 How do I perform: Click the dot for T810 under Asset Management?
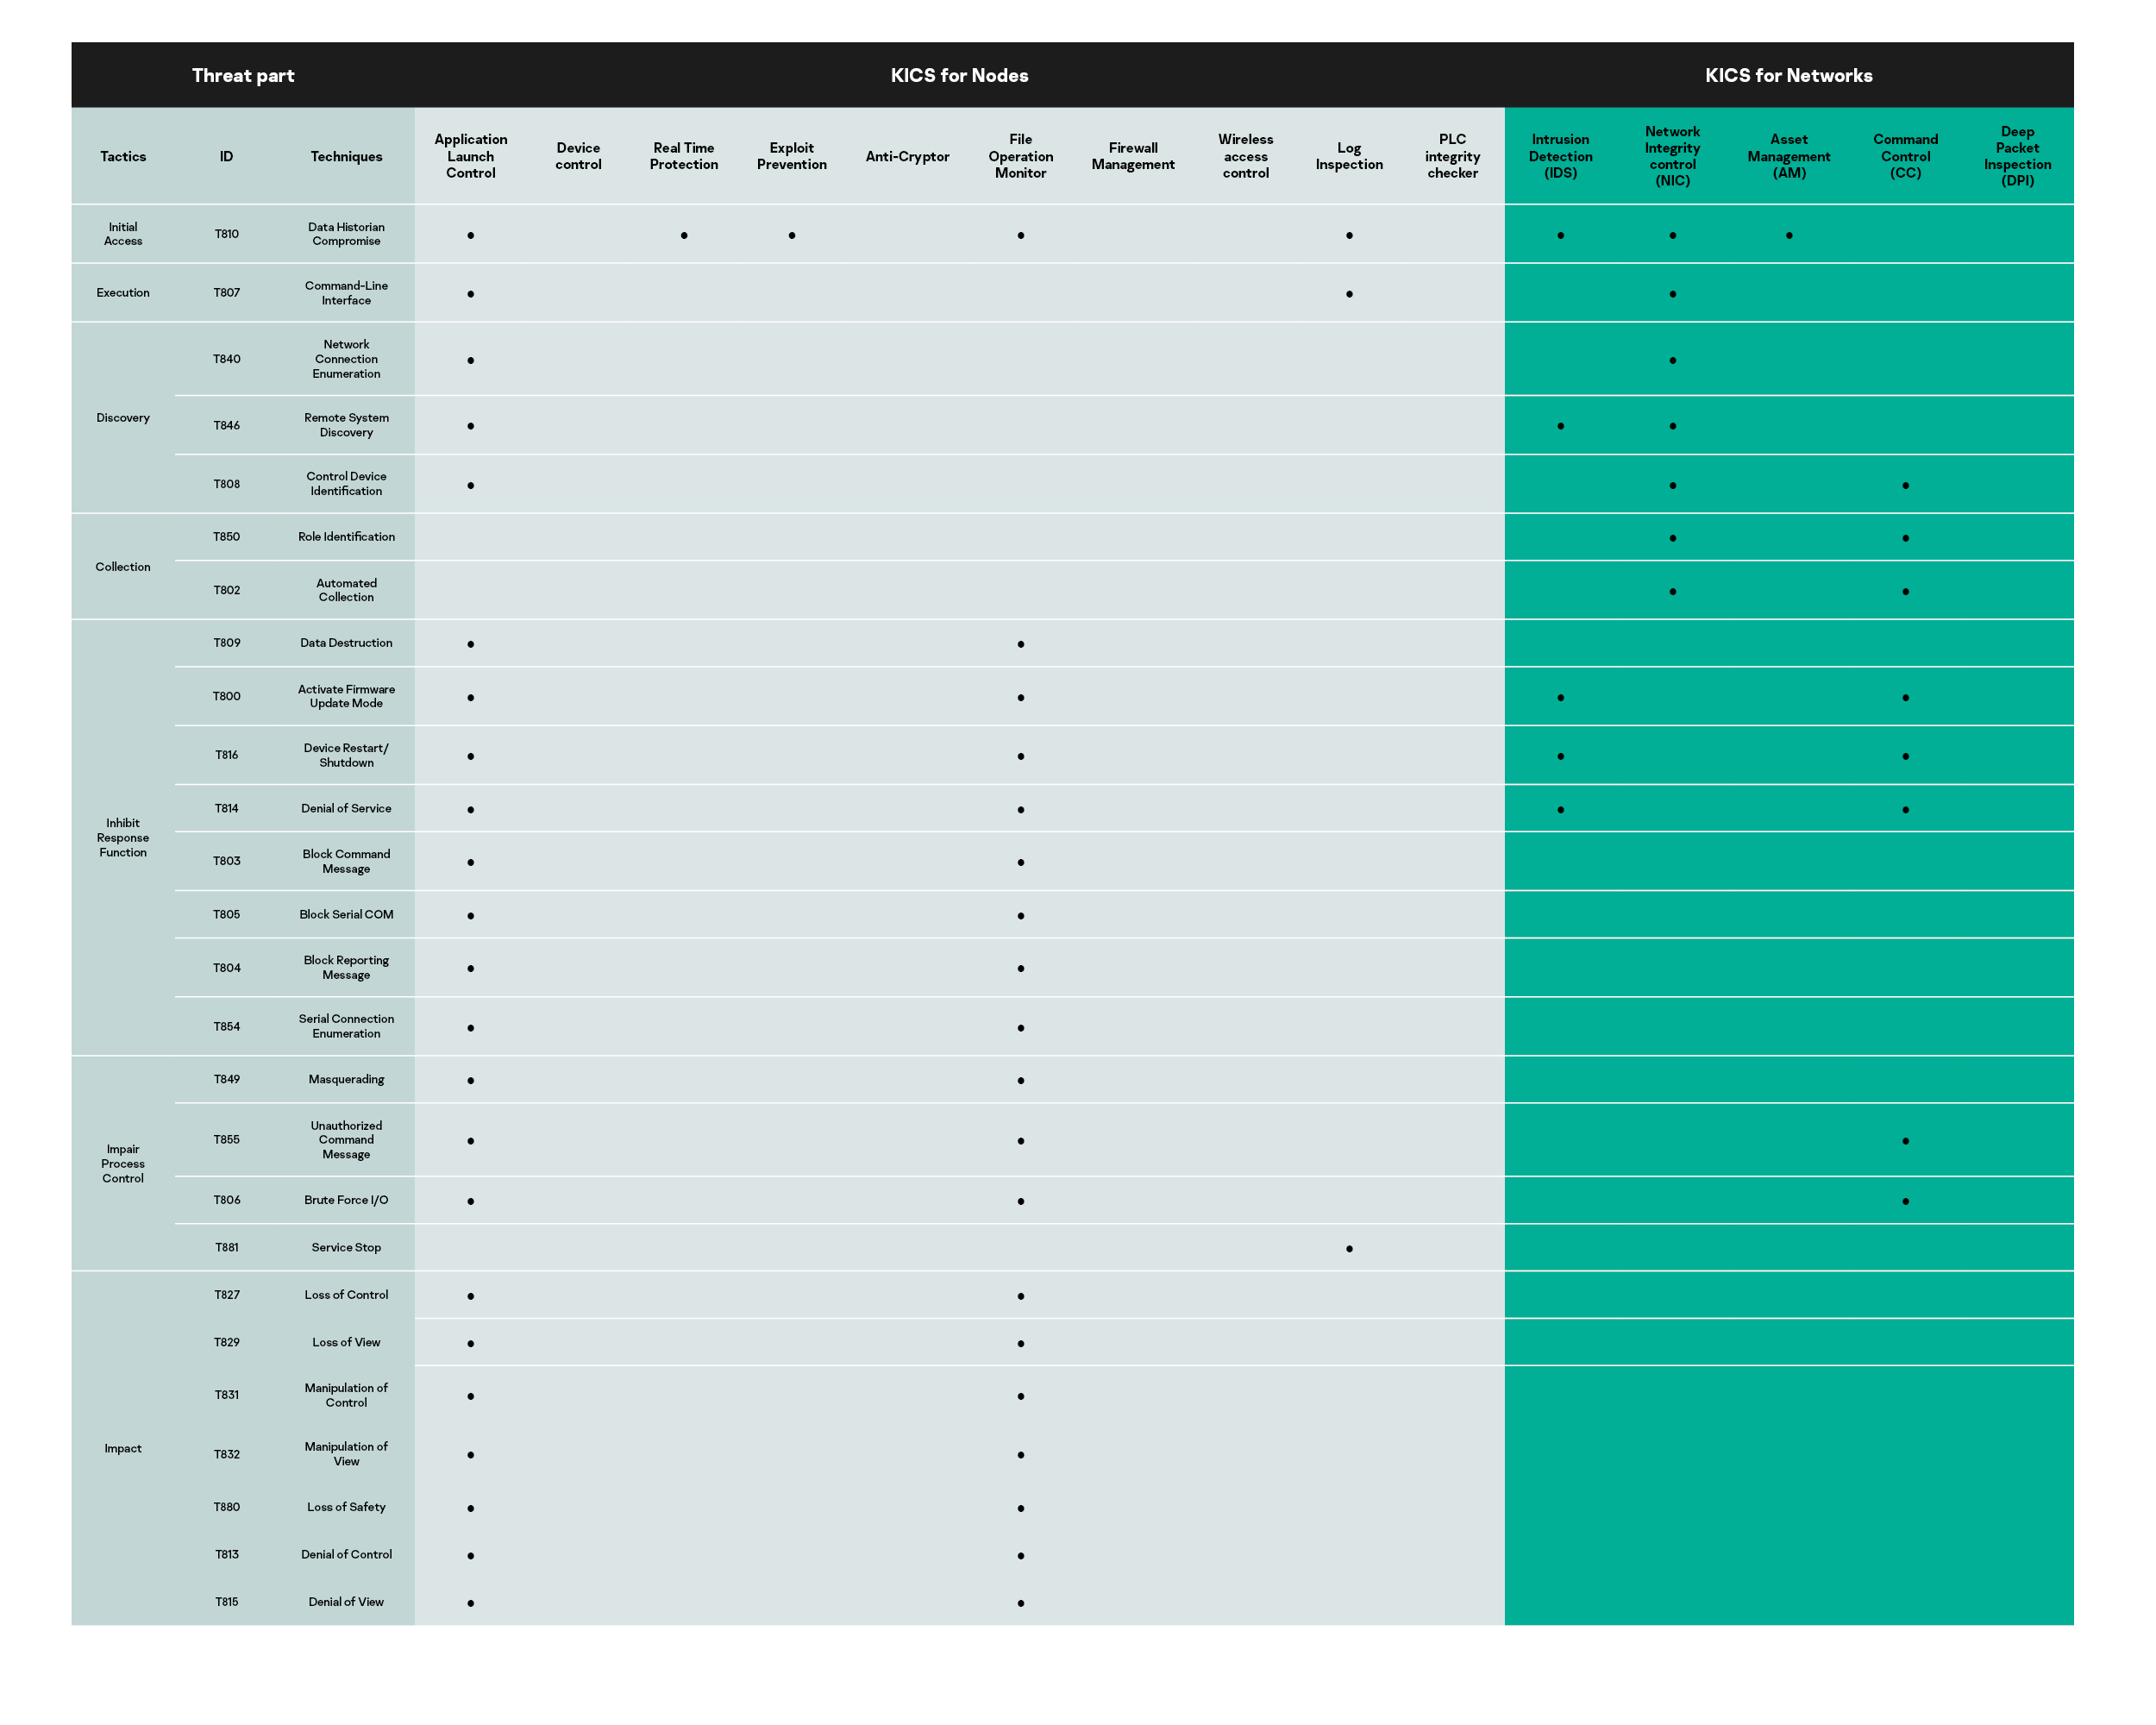pos(1789,236)
